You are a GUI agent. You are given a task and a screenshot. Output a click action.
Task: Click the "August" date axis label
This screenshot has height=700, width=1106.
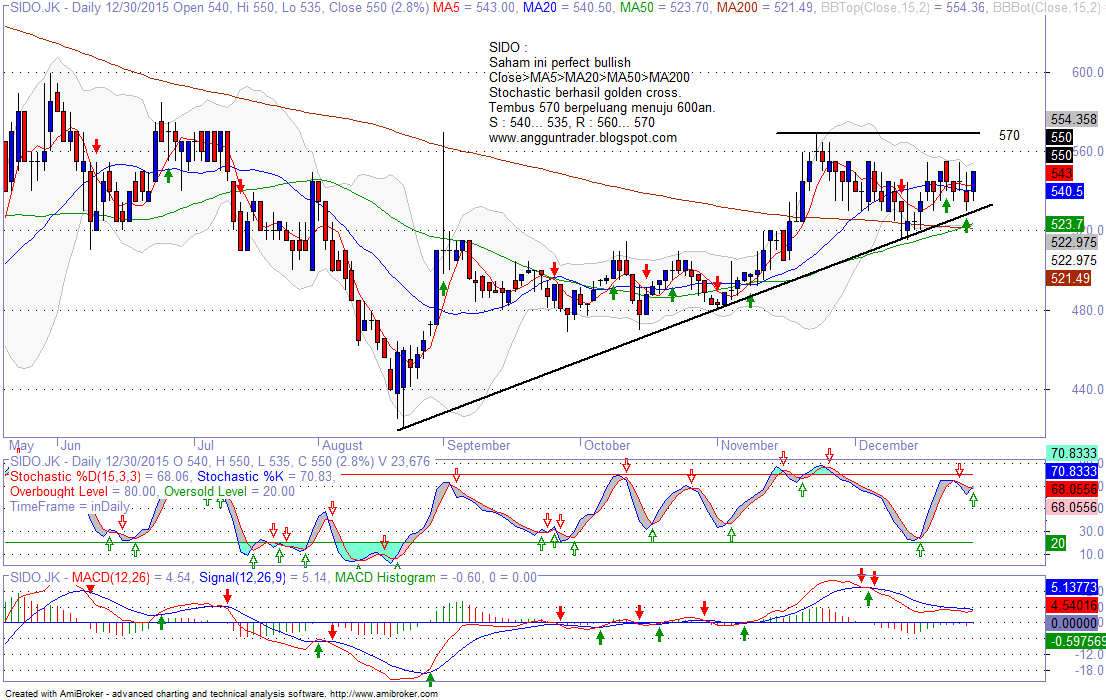[x=342, y=445]
